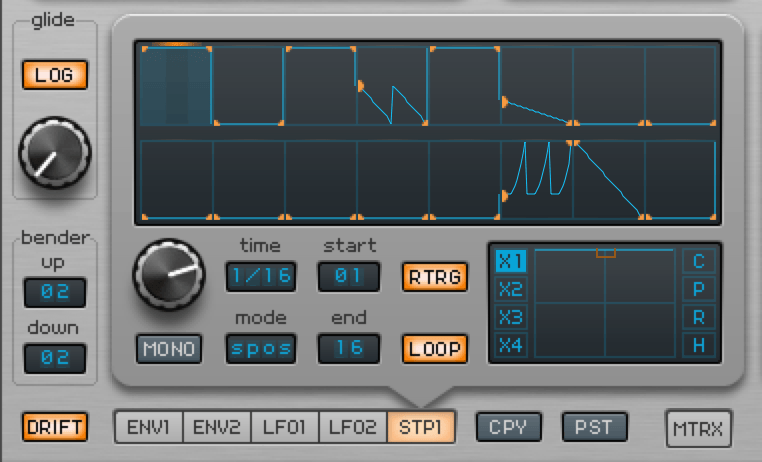Toggle the MONO button
This screenshot has width=762, height=462.
169,349
